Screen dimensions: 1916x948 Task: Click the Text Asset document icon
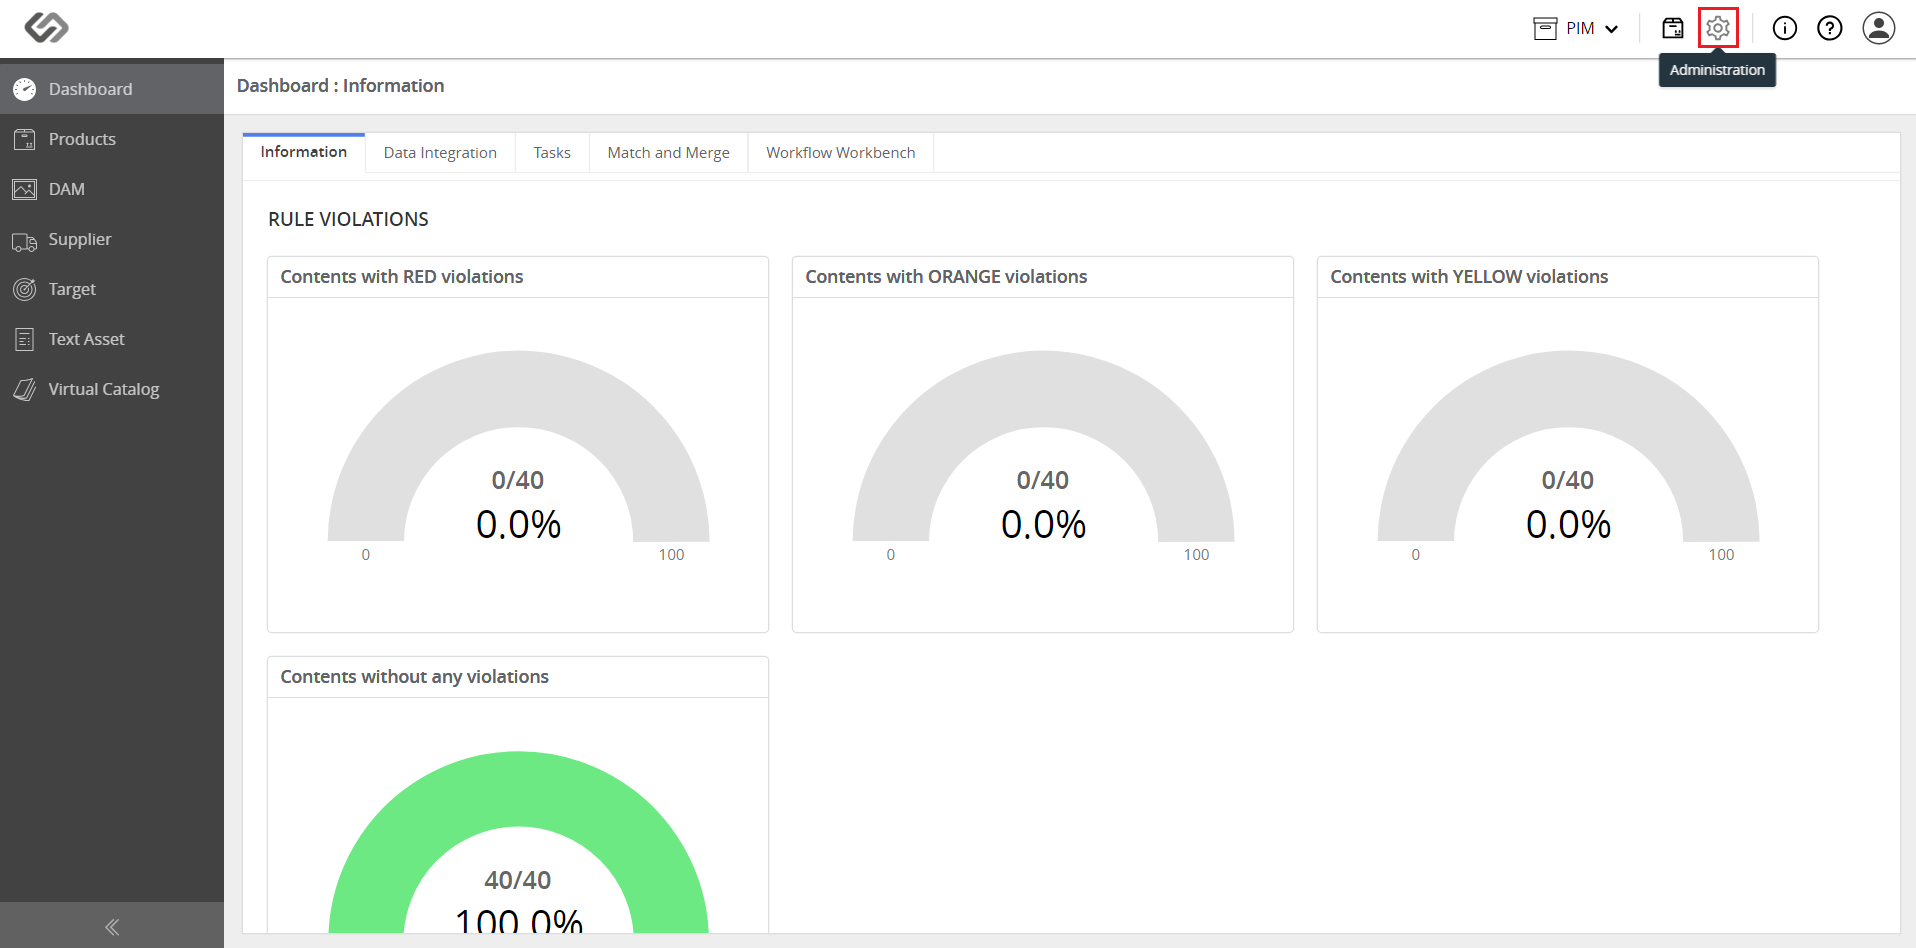[x=25, y=339]
